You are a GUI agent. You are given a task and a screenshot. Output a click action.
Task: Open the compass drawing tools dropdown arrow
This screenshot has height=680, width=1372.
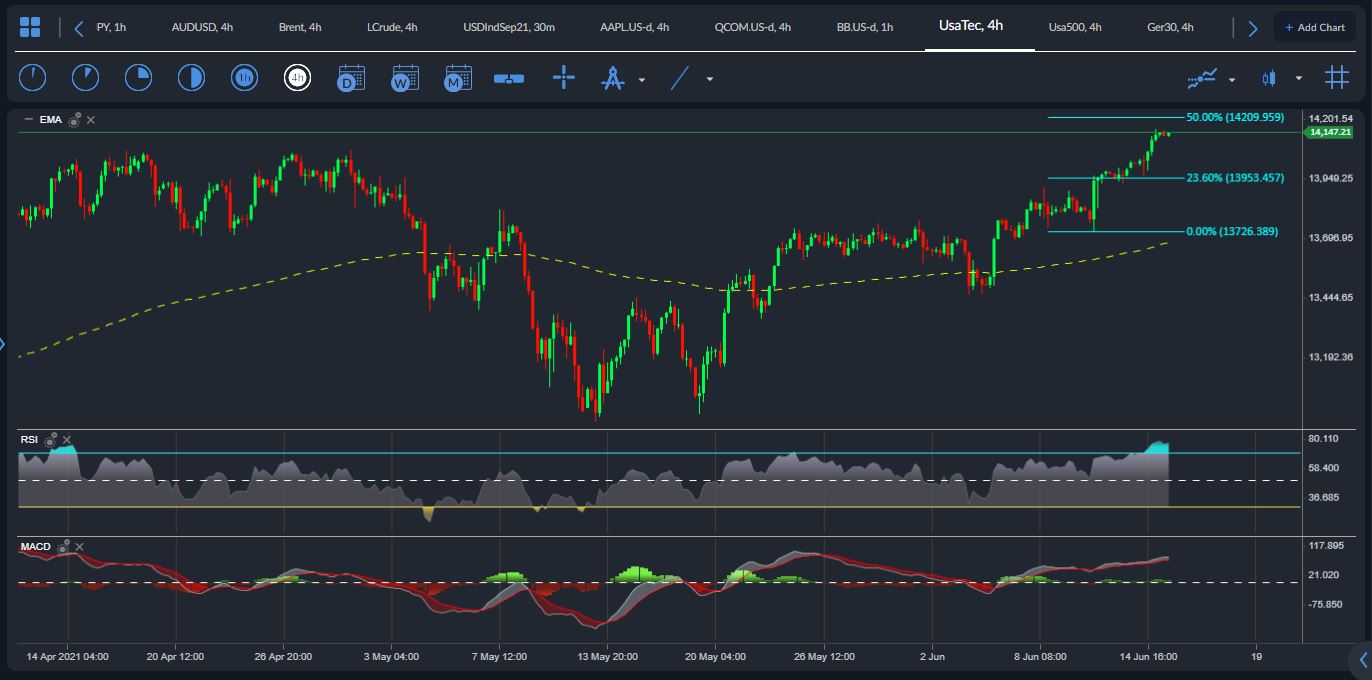click(642, 79)
